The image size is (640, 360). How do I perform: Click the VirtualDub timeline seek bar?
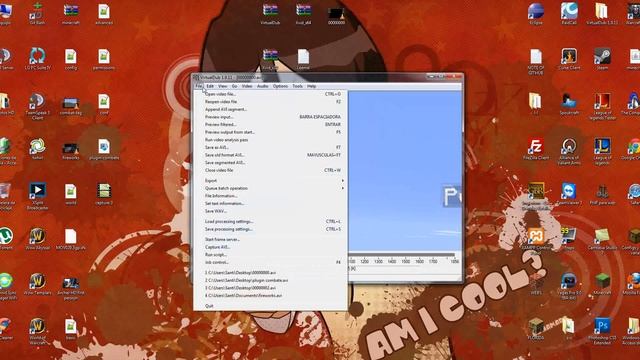point(402,255)
